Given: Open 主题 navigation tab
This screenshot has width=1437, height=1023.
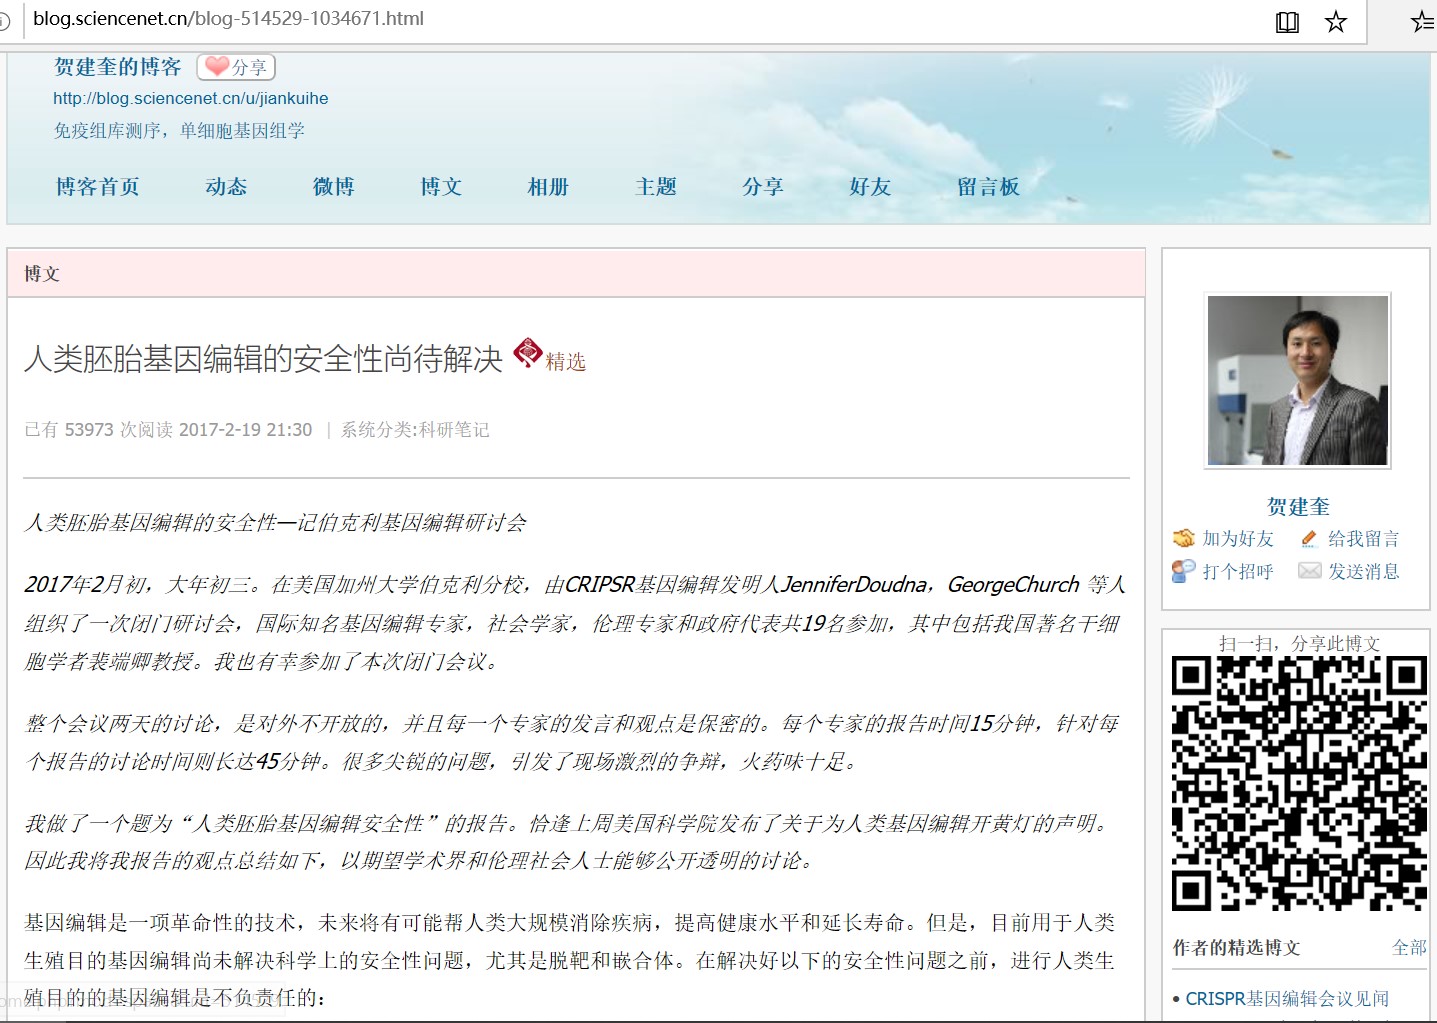Looking at the screenshot, I should point(656,187).
